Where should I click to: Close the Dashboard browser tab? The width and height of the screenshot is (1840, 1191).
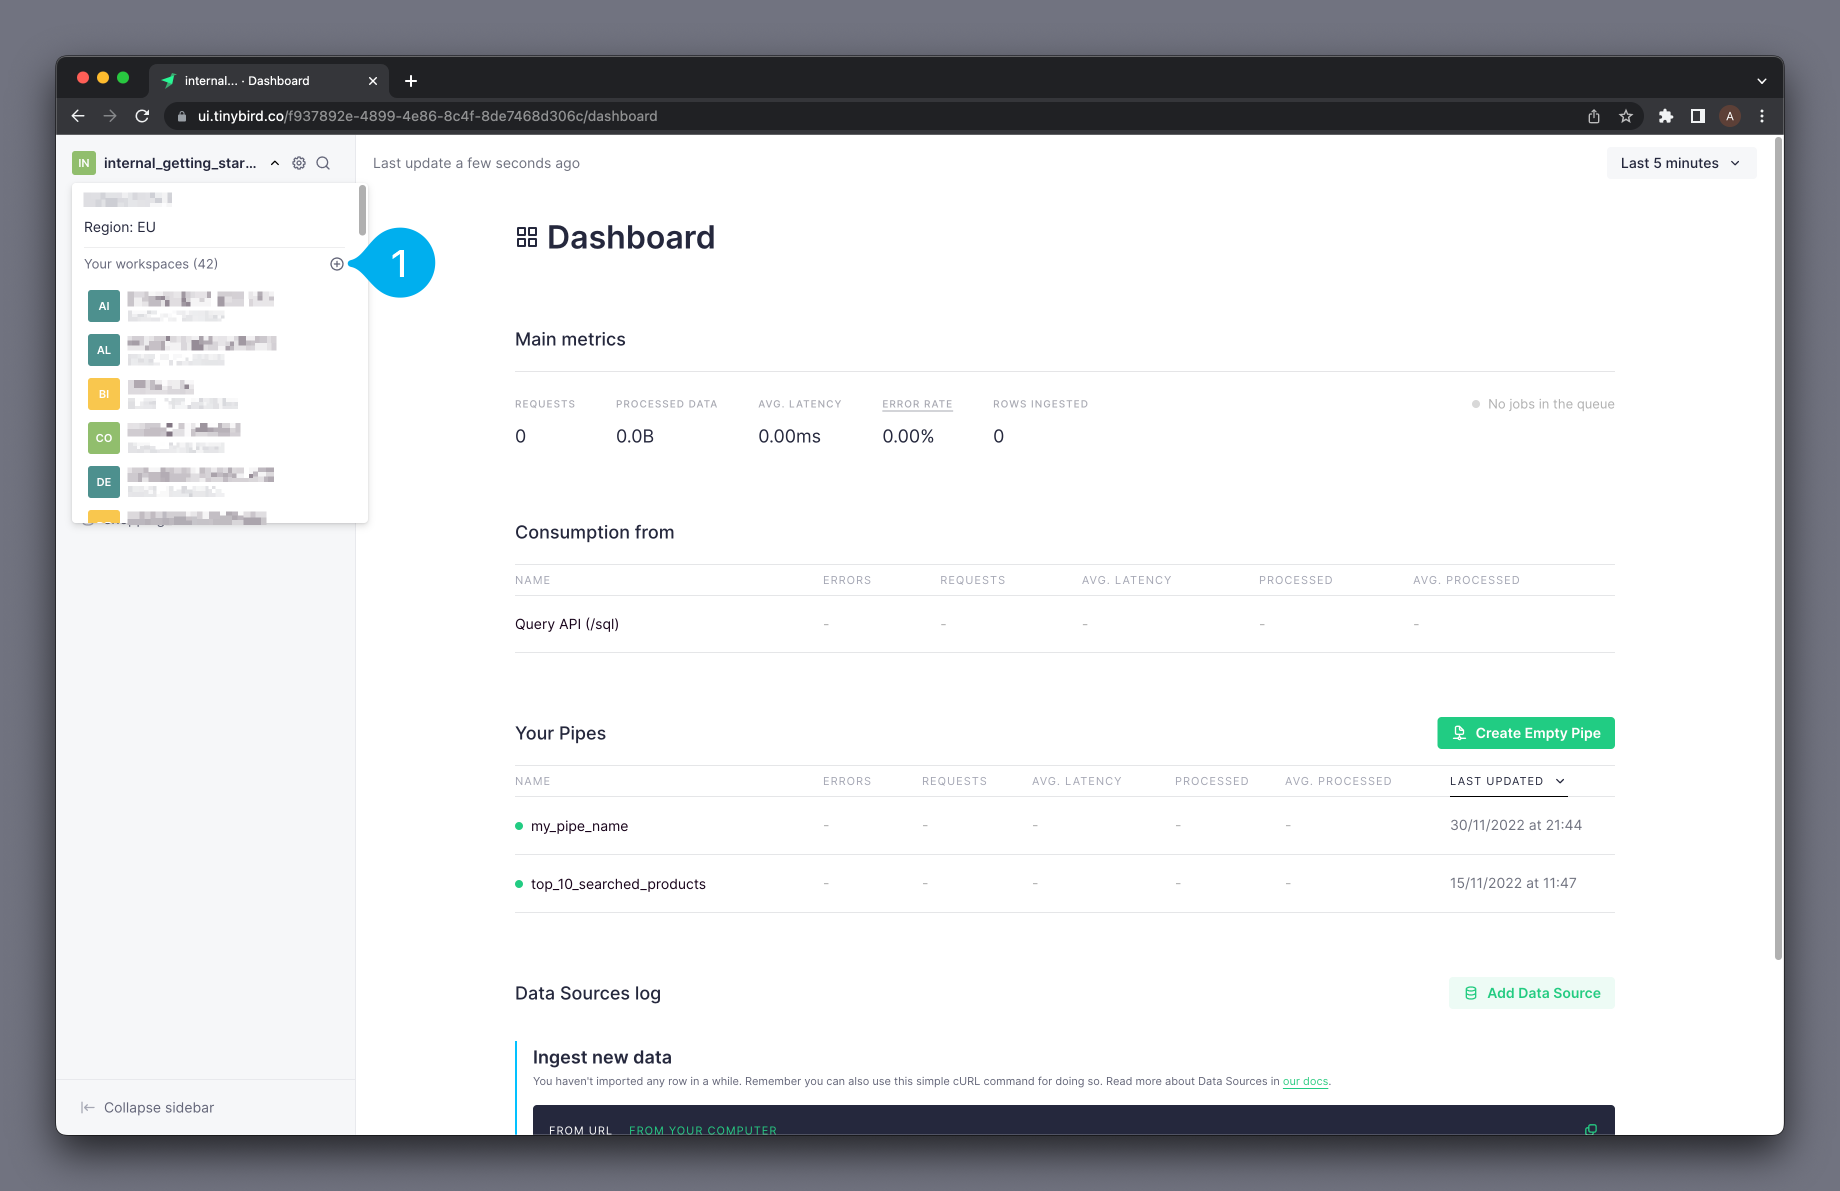click(x=373, y=81)
